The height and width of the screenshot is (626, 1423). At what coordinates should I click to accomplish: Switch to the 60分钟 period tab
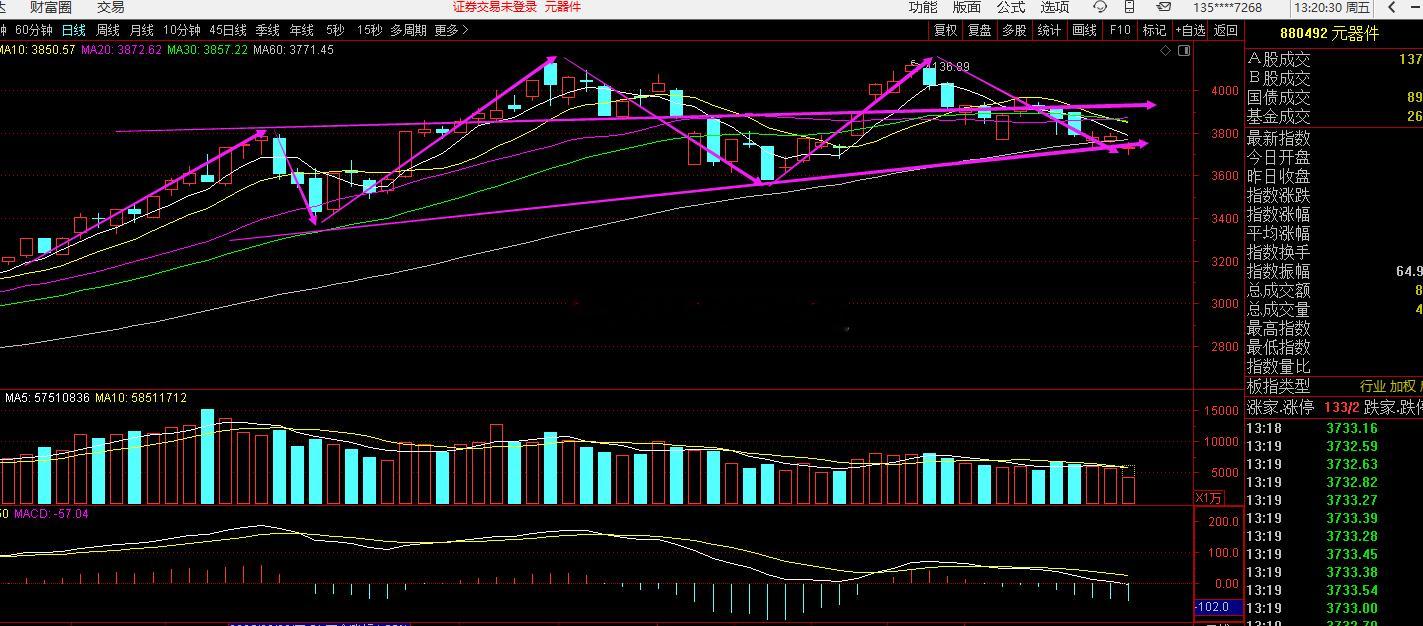click(x=34, y=30)
